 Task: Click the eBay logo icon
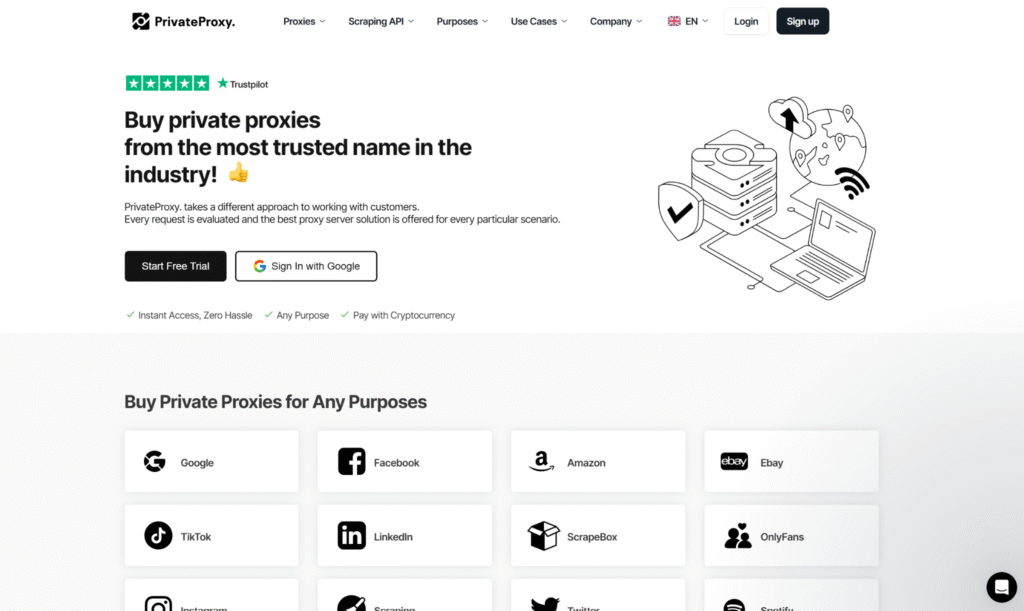734,461
